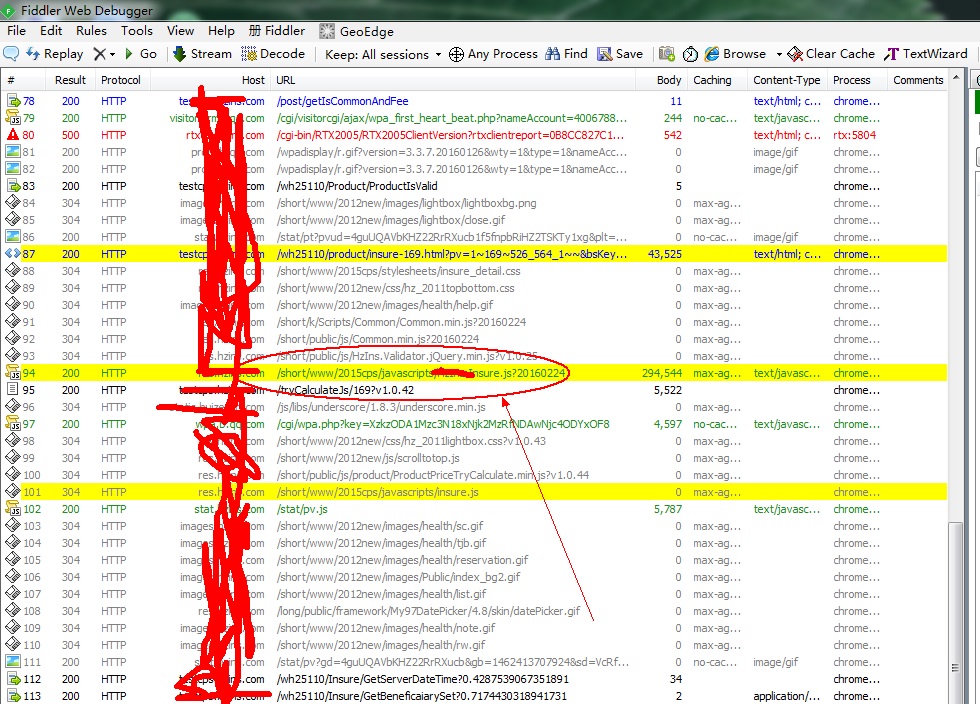This screenshot has height=704, width=980.
Task: Sort by Content-Type column header
Action: point(786,80)
